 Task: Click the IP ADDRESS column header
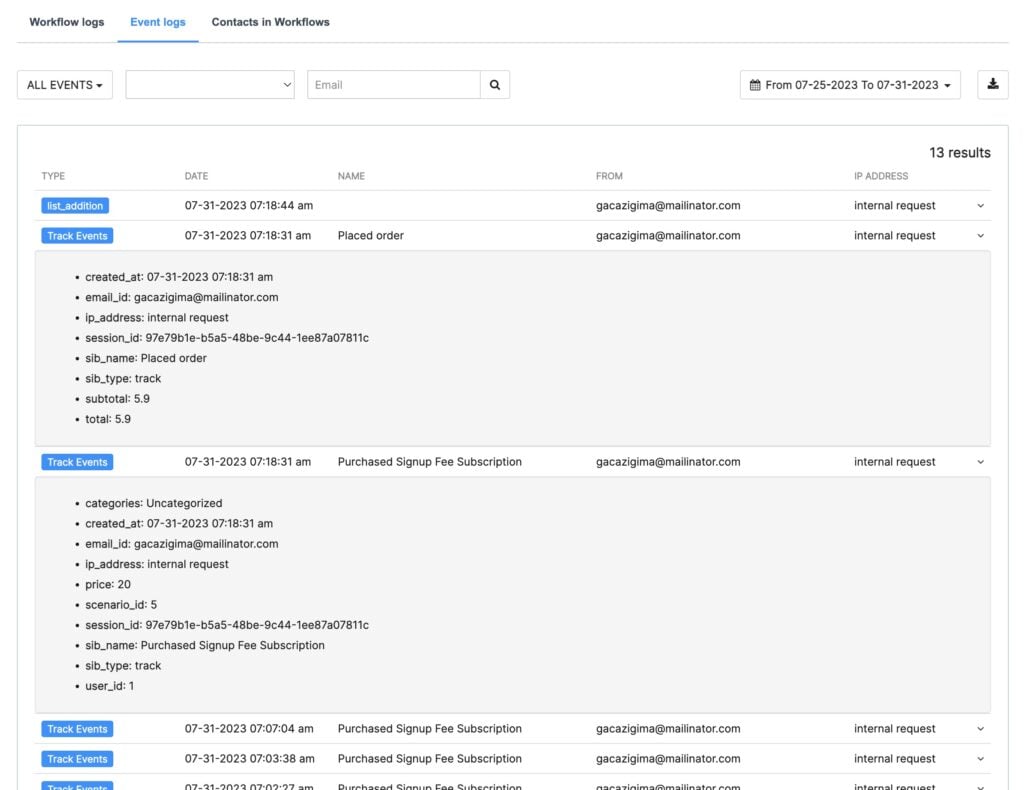click(880, 176)
